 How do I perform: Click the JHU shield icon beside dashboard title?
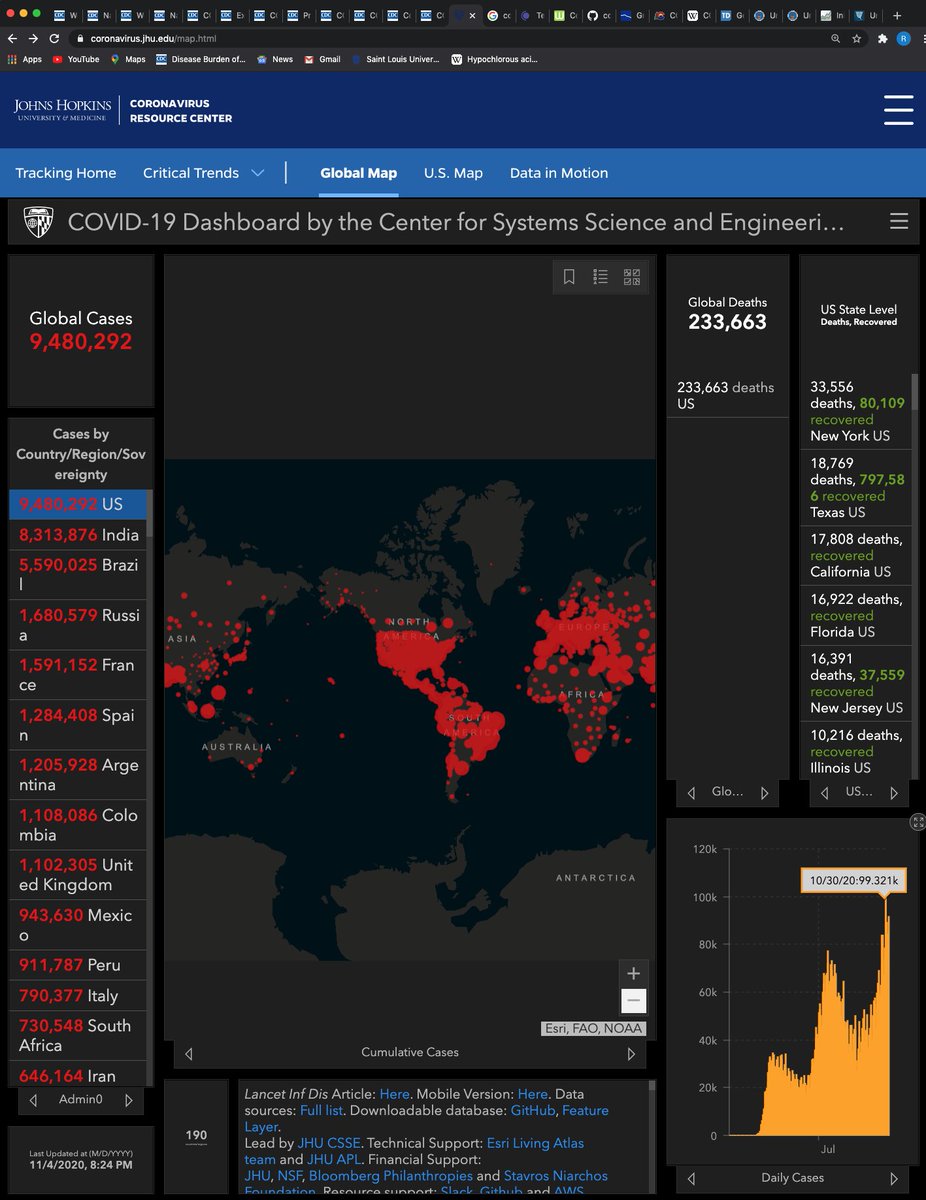click(38, 221)
